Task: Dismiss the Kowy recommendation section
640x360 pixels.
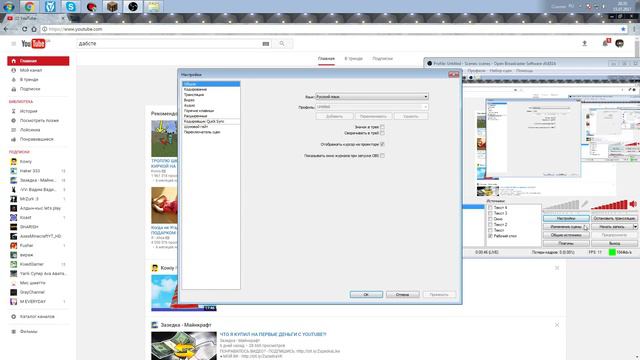Action: [557, 268]
